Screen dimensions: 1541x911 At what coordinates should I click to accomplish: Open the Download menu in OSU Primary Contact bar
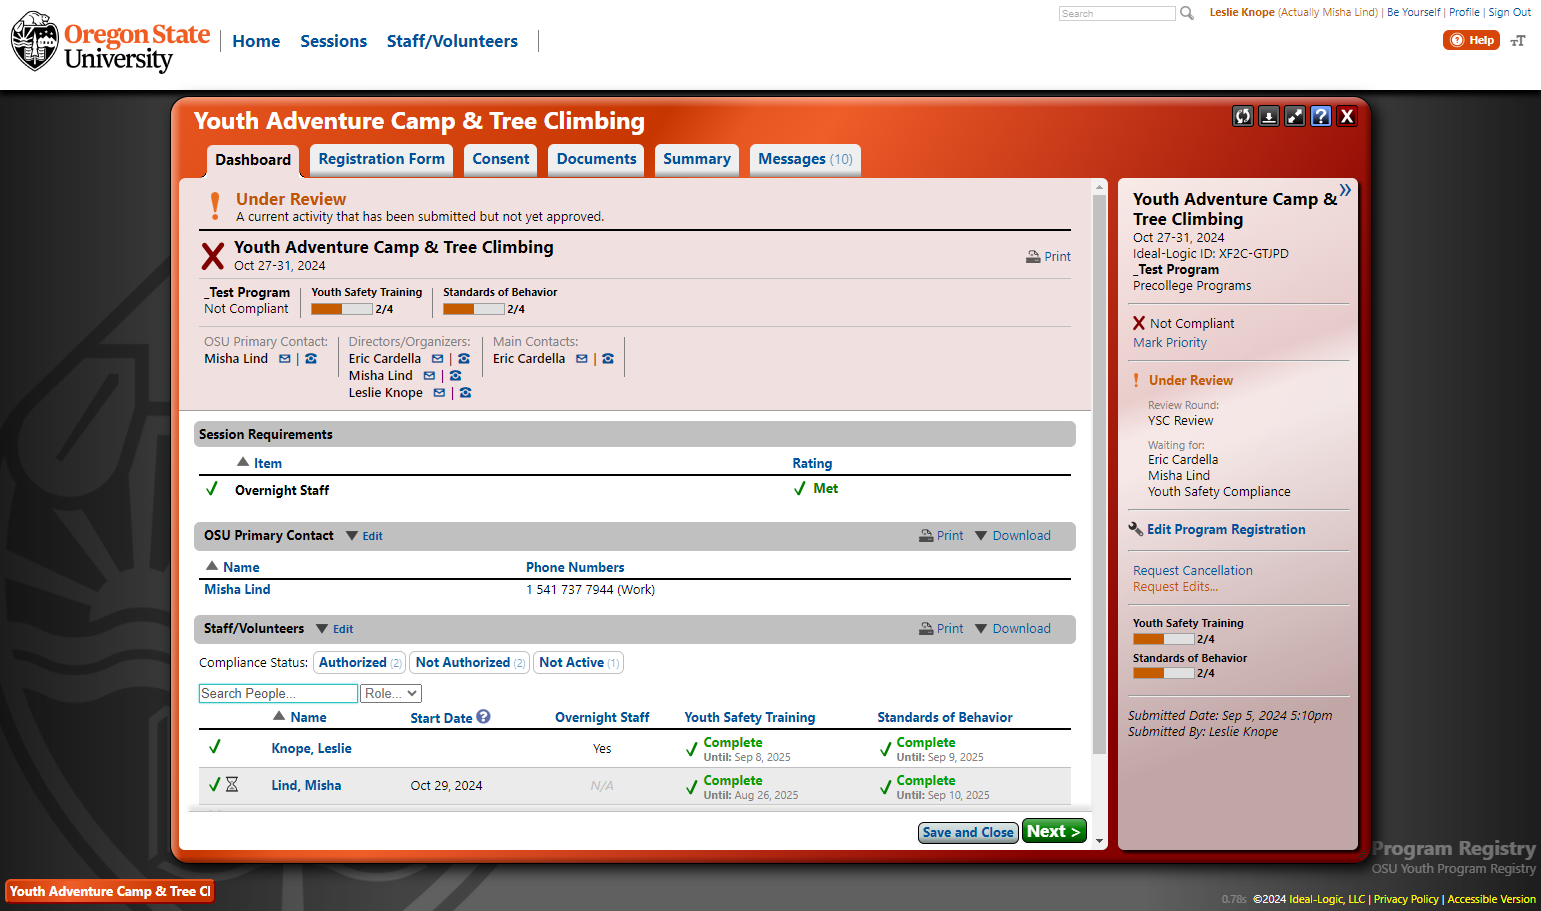[1013, 536]
